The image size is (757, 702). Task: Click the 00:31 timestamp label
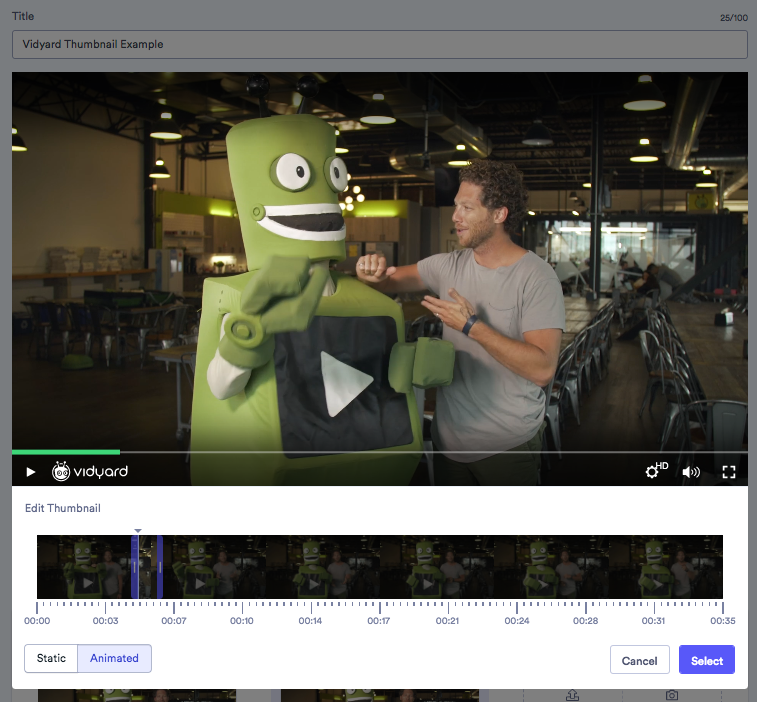(654, 620)
